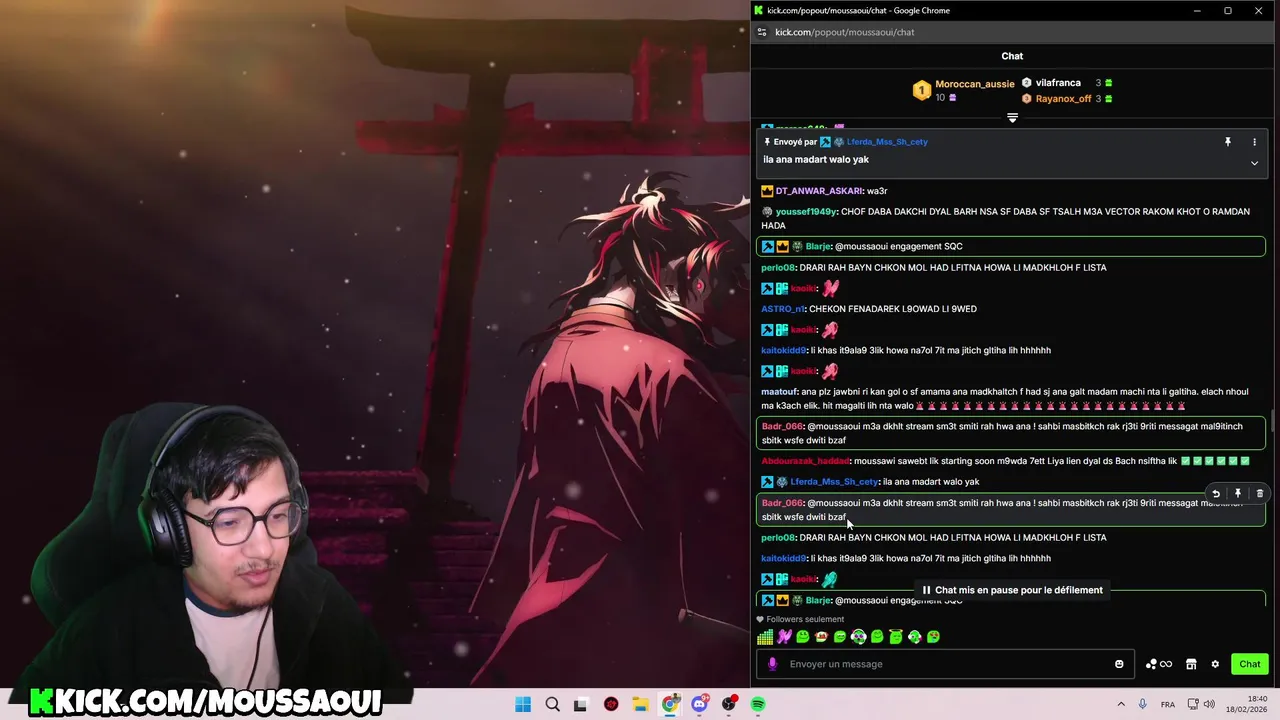
Task: Open DT_ANWAR_ASKARI username profile
Action: tap(818, 191)
